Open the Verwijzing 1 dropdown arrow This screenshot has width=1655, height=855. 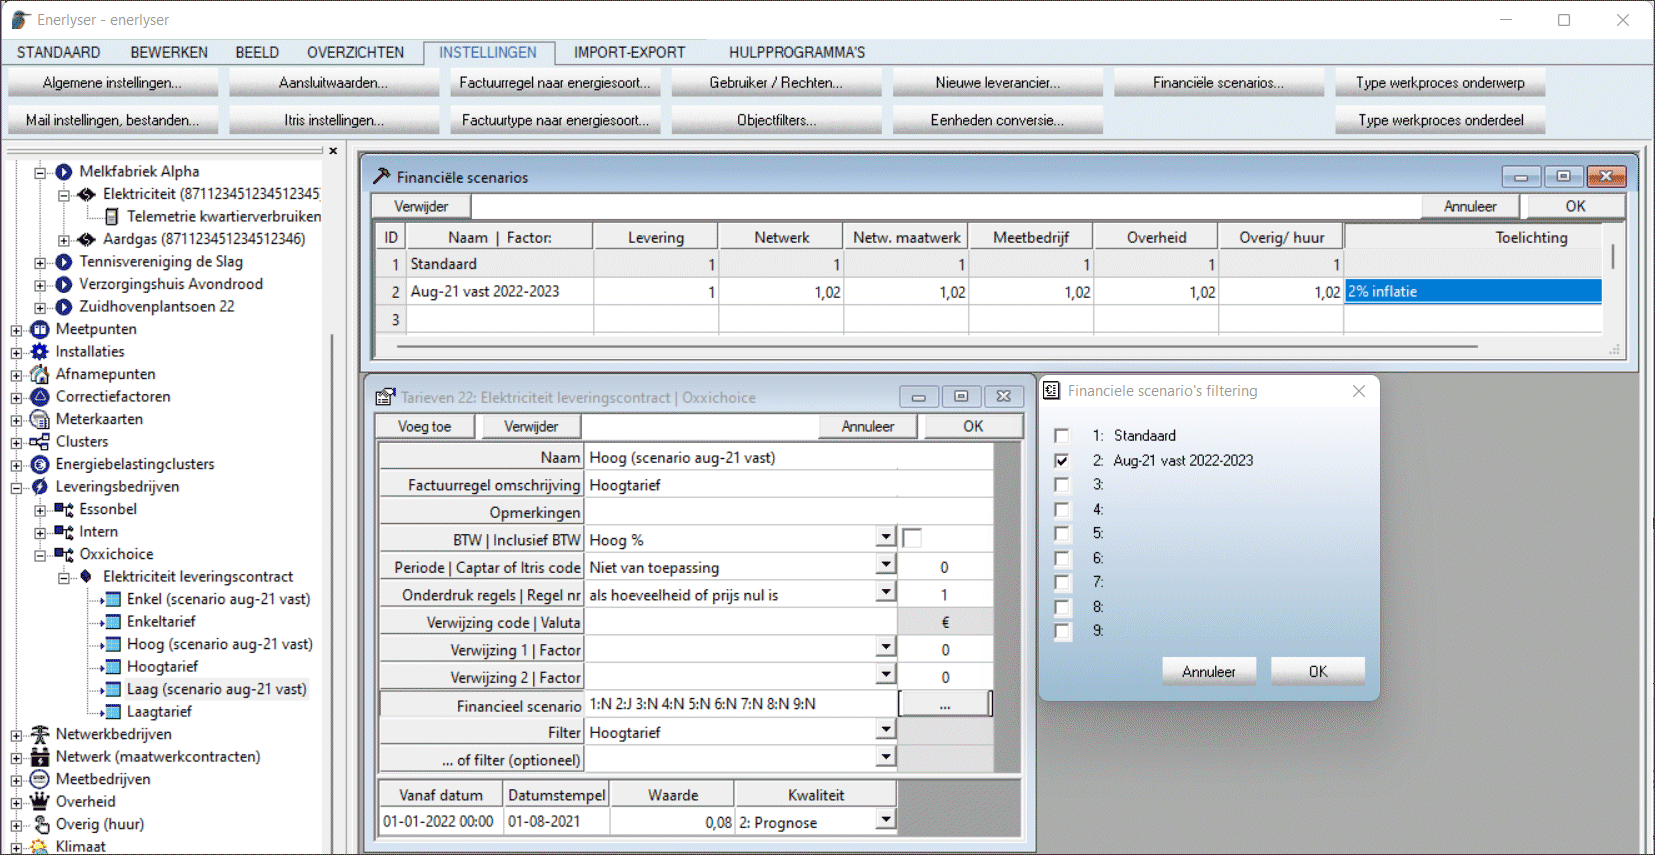tap(886, 648)
